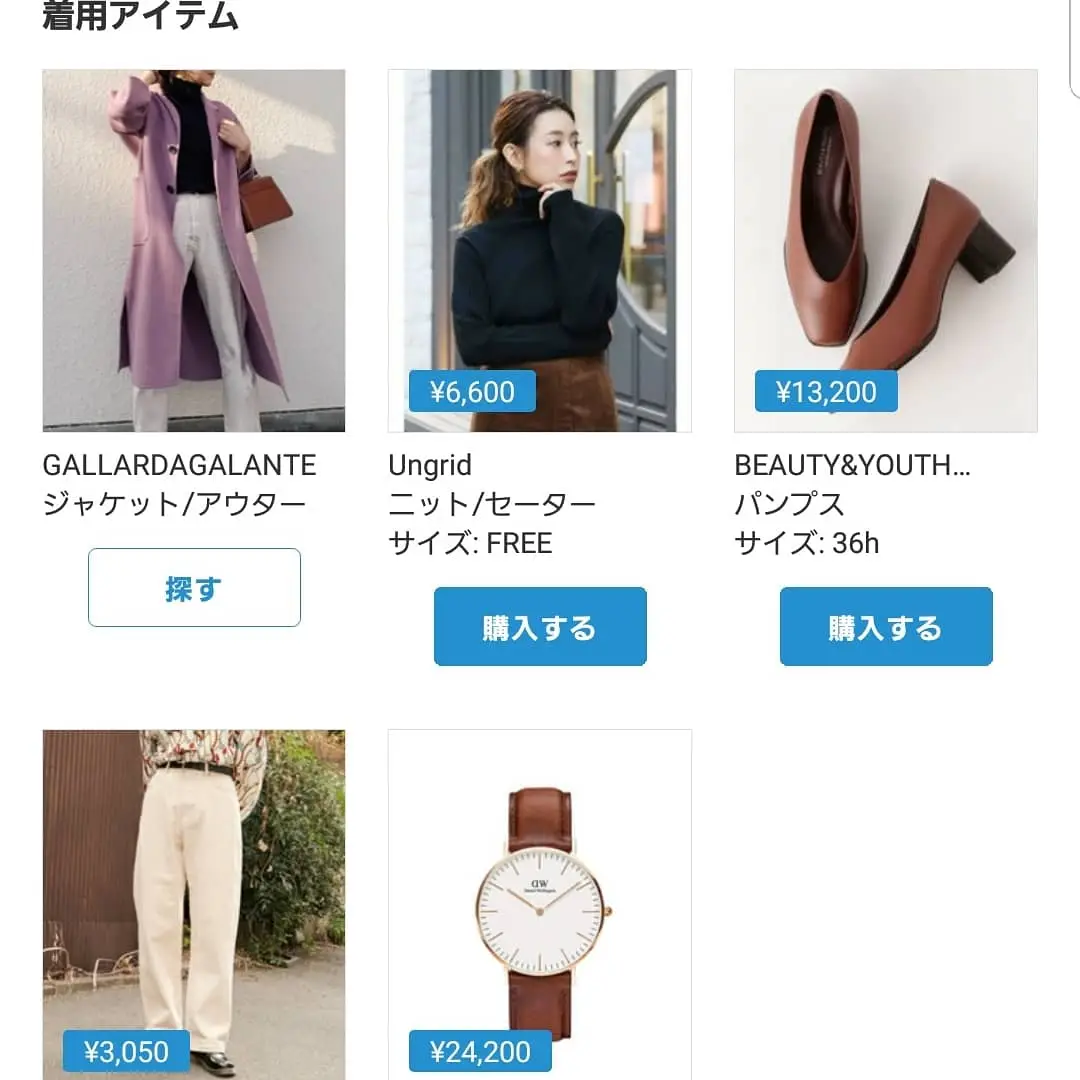Viewport: 1080px width, 1080px height.
Task: Open the purple GALLARDAGALANTE coat image
Action: point(194,251)
